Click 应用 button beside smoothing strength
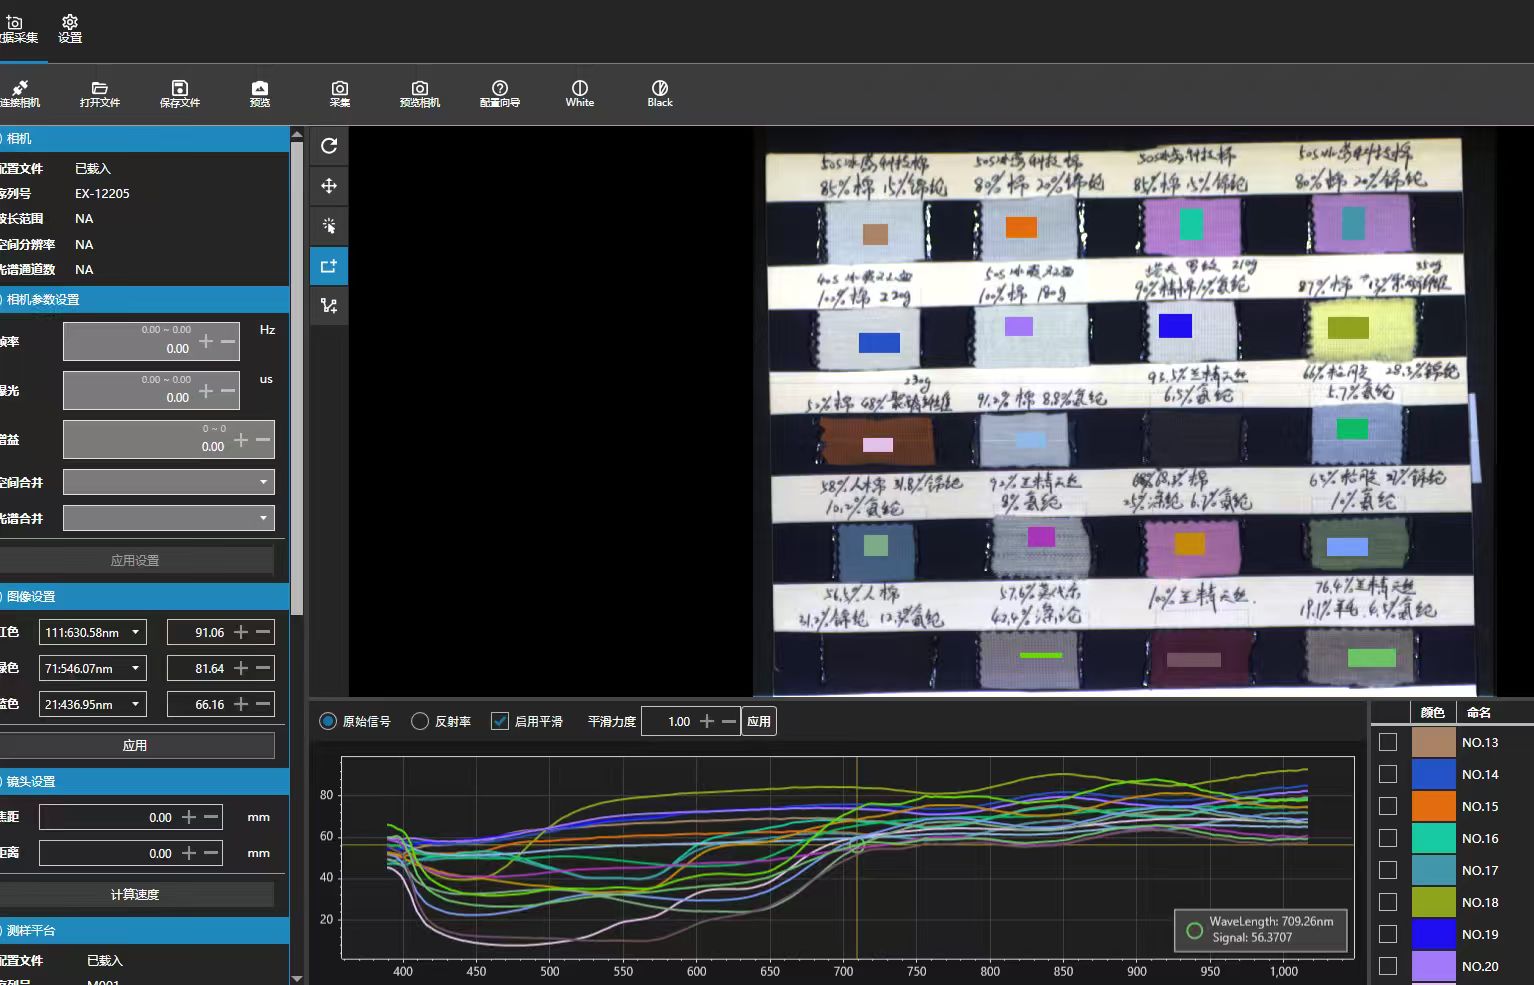Screen dimensions: 1534x985 pyautogui.click(x=758, y=721)
